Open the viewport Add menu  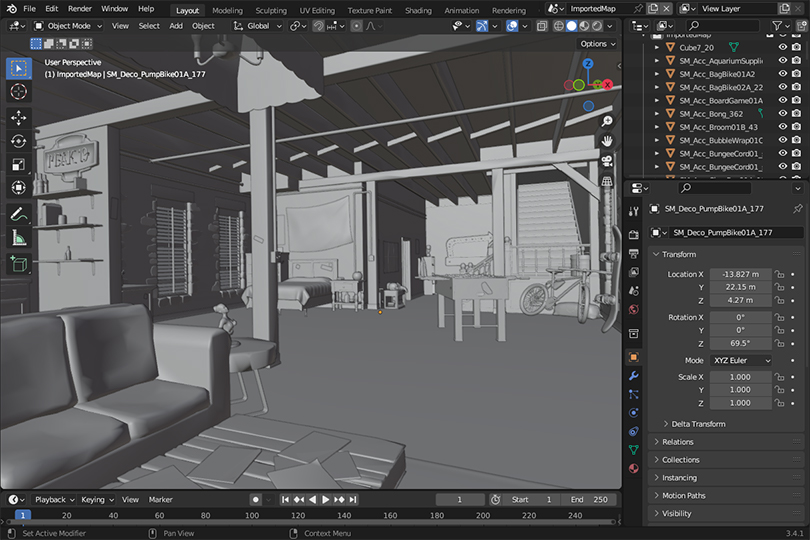[x=176, y=26]
